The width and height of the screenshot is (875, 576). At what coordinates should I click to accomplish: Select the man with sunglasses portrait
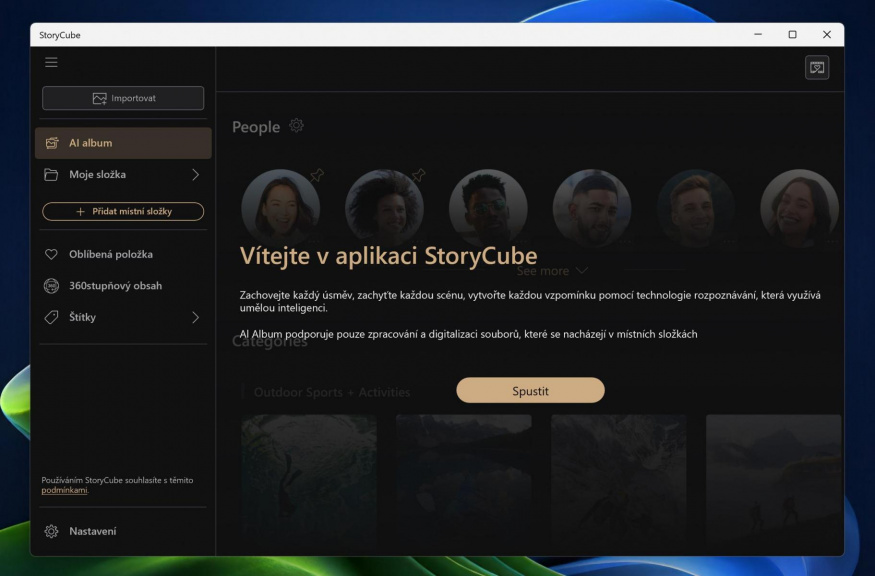[x=488, y=208]
